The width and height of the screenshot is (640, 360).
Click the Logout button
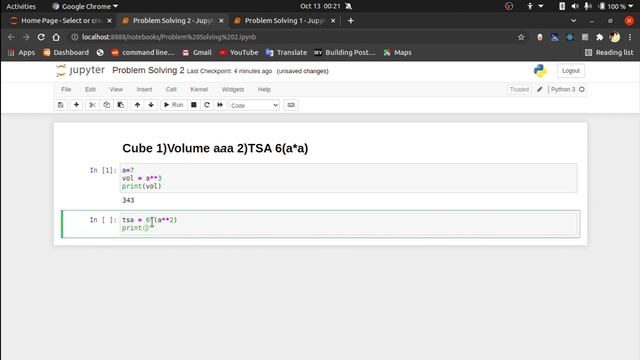coord(571,71)
